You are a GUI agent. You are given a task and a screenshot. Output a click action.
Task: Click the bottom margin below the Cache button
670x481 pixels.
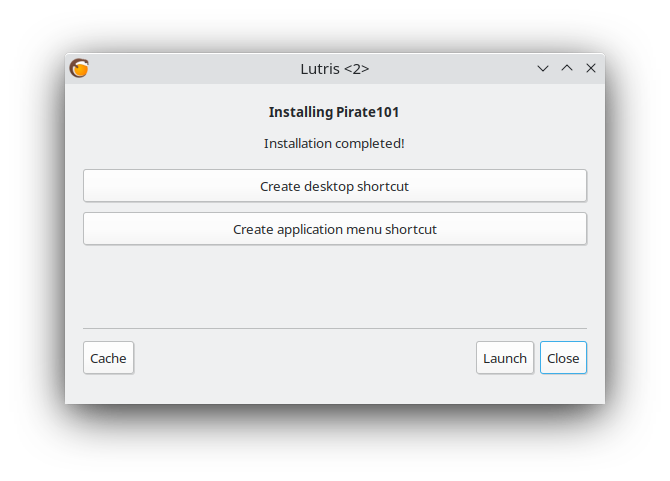click(108, 390)
